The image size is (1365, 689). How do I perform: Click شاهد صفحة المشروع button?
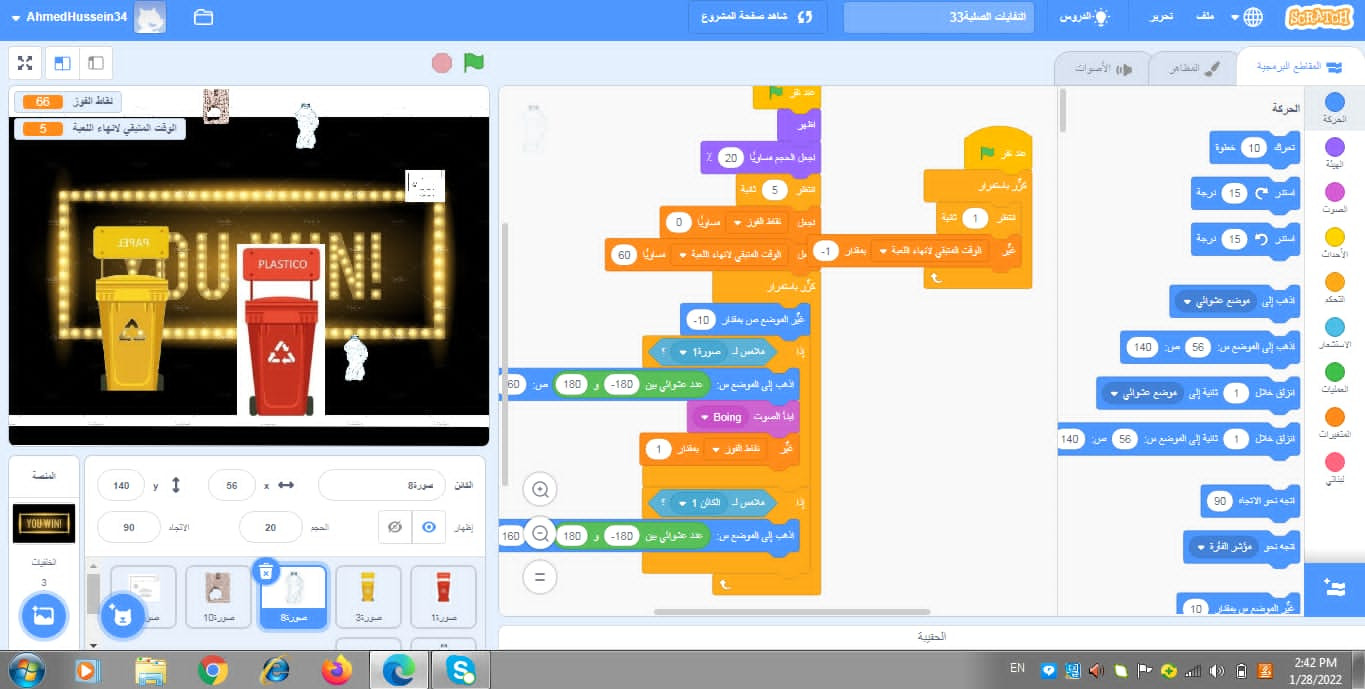(x=758, y=17)
